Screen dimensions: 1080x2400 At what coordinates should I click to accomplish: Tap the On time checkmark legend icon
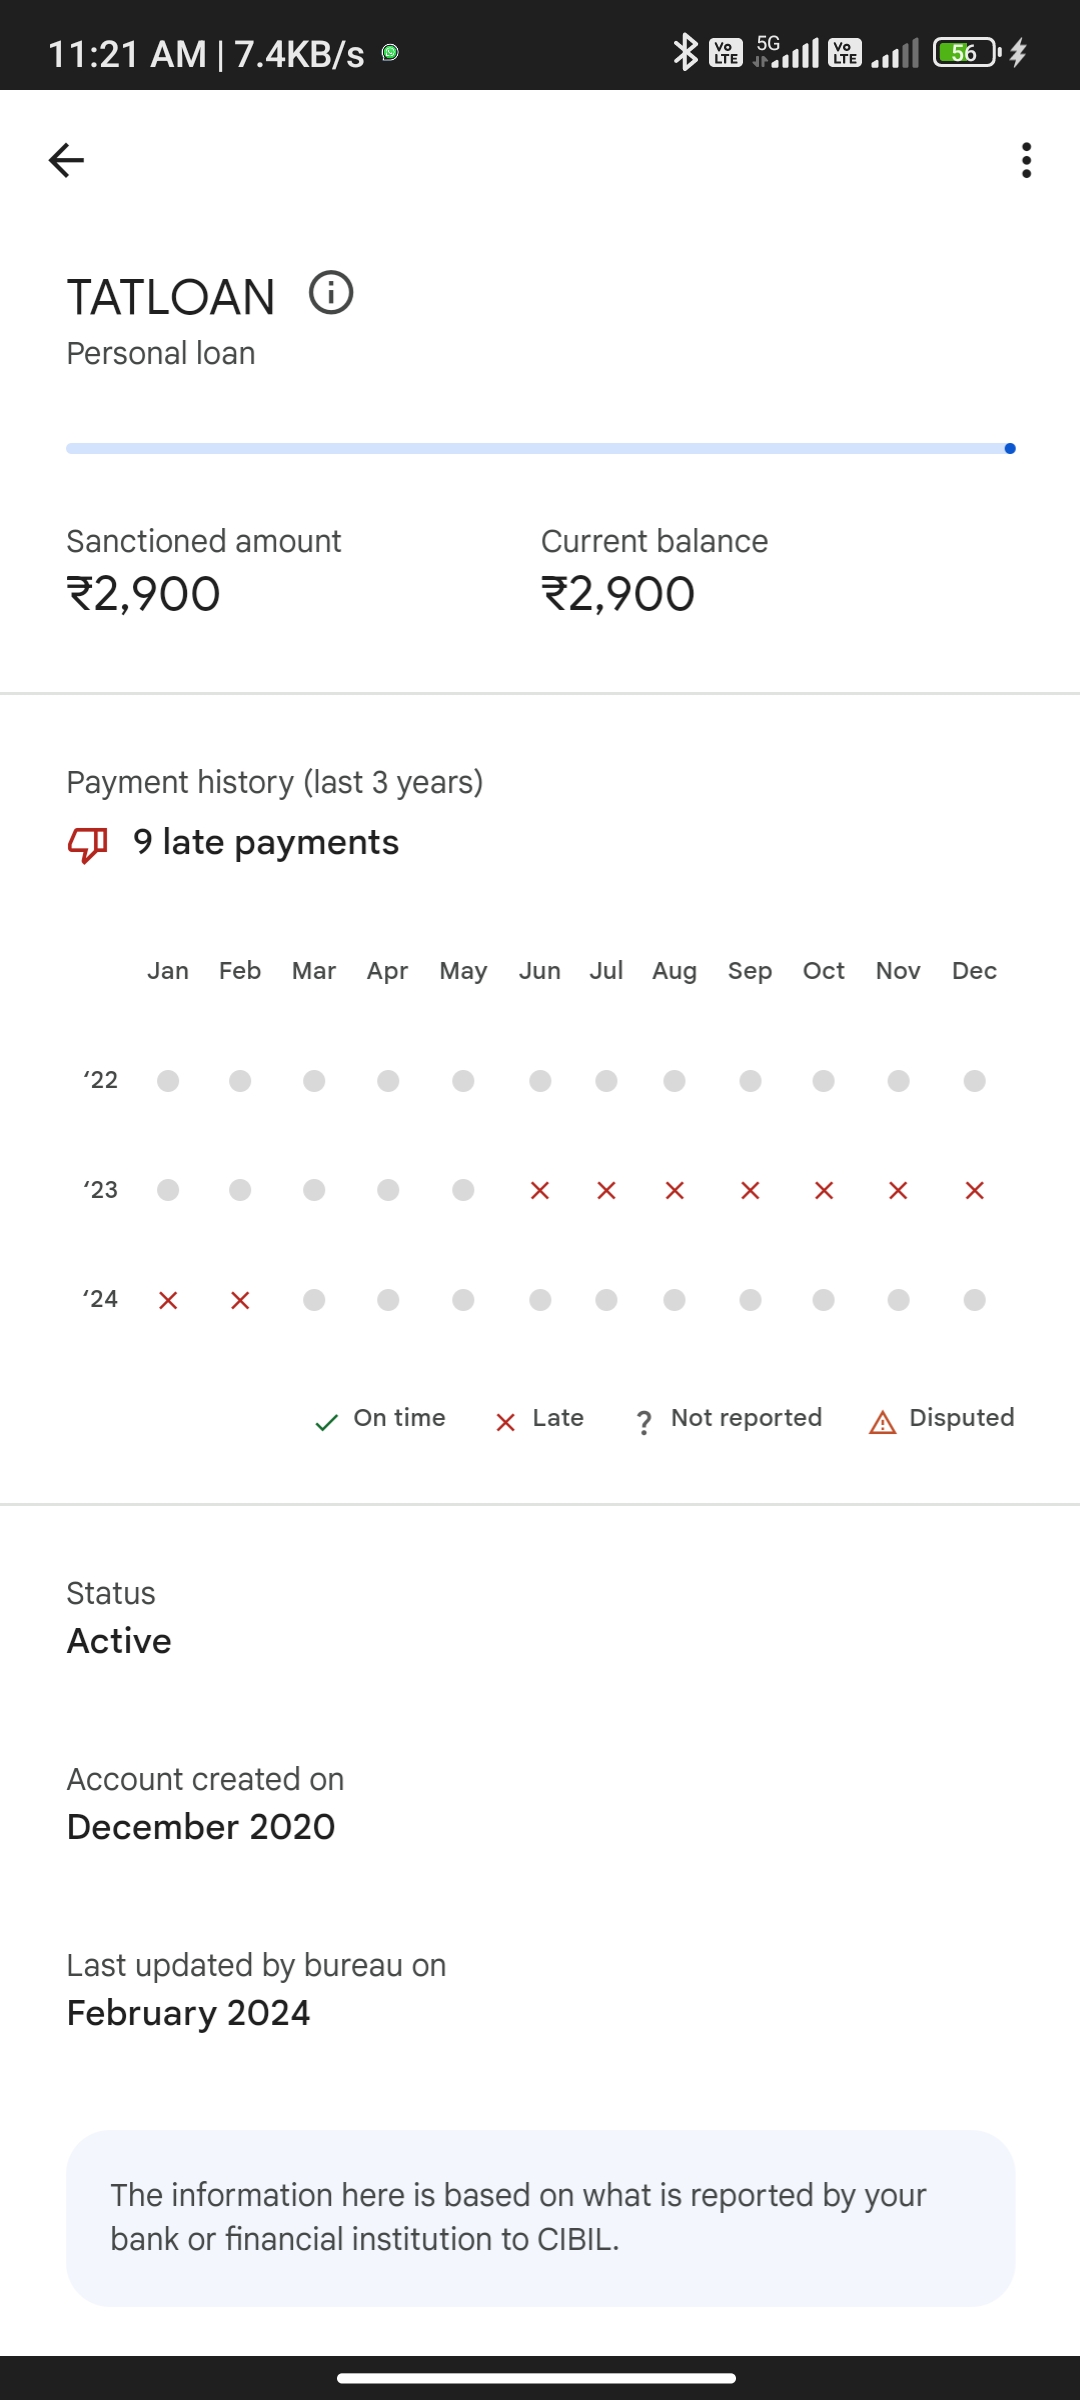(326, 1422)
